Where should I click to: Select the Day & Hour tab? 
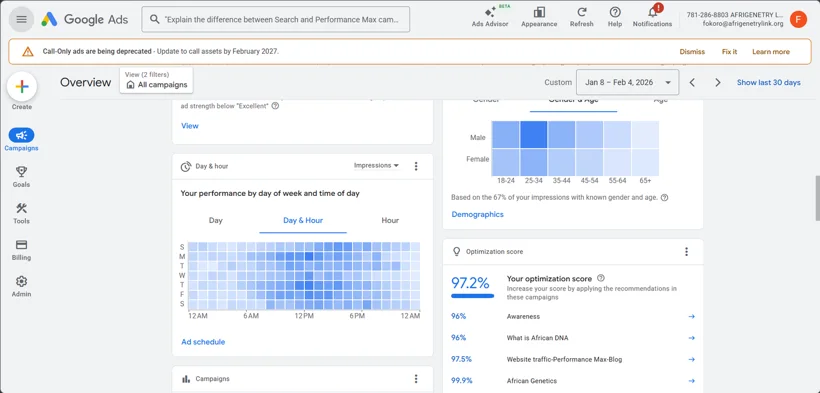[303, 220]
